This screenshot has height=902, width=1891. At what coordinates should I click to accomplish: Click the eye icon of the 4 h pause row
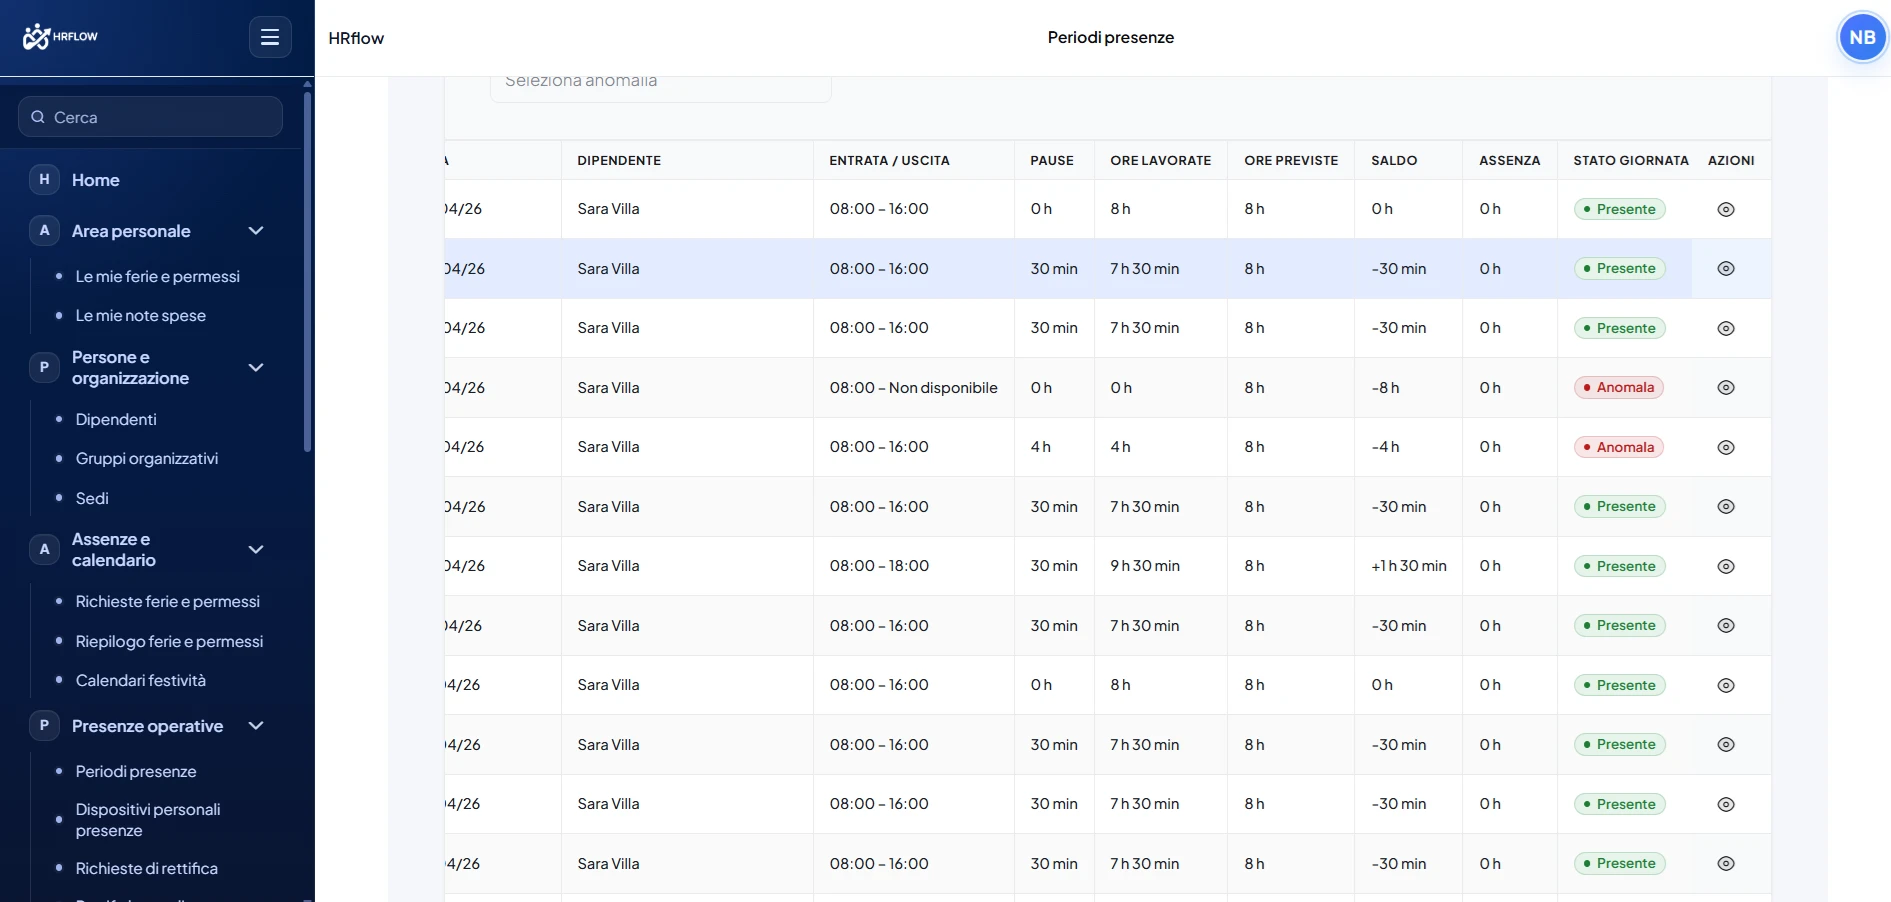coord(1726,447)
